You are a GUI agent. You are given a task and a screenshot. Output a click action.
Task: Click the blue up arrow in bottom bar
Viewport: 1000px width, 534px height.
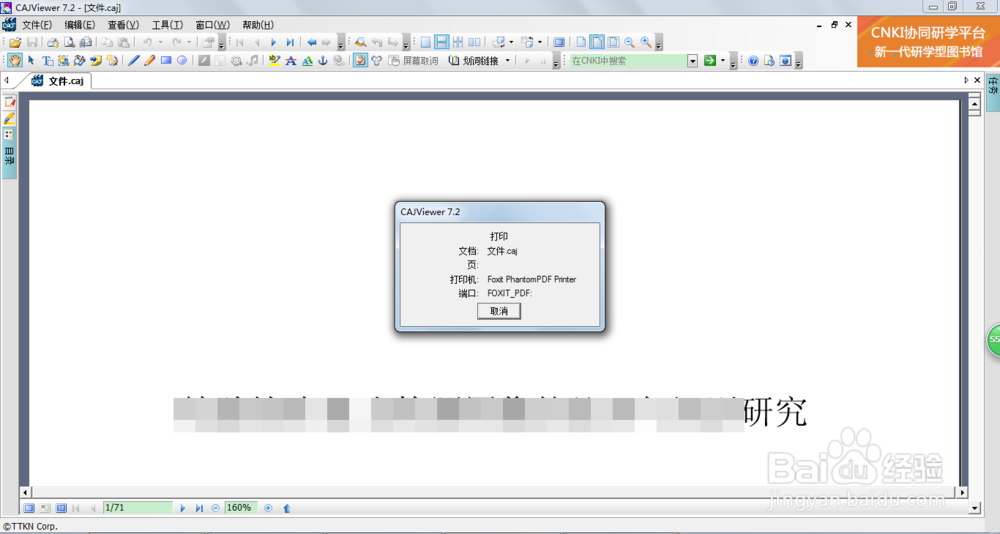286,508
